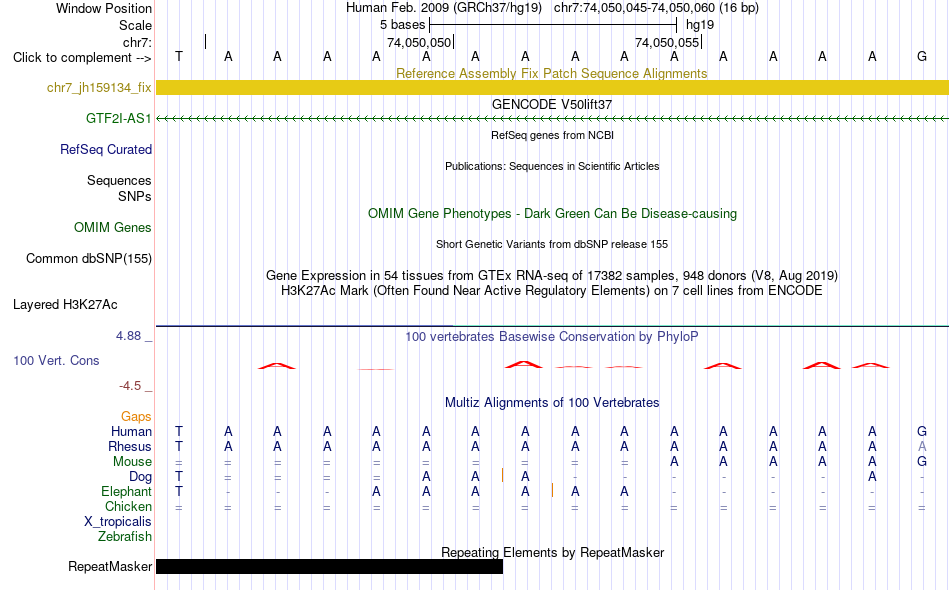Image resolution: width=950 pixels, height=590 pixels.
Task: Click RefSeq genes from NCBI title
Action: (552, 135)
